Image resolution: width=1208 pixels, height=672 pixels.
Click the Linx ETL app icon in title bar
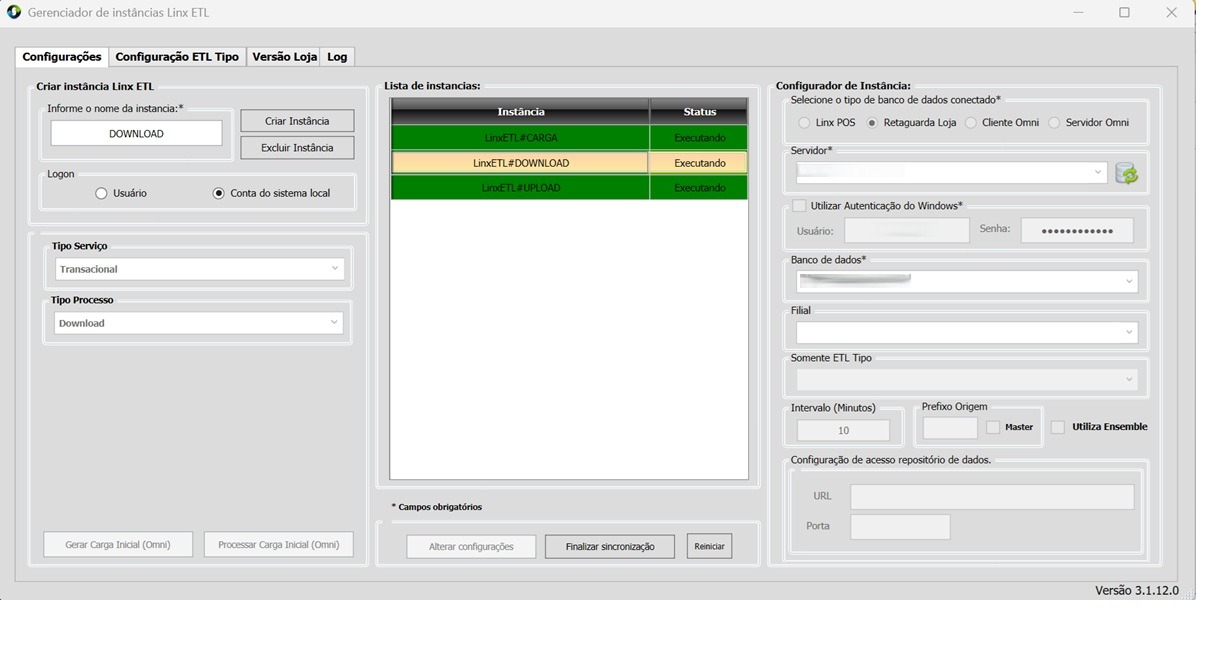[14, 13]
